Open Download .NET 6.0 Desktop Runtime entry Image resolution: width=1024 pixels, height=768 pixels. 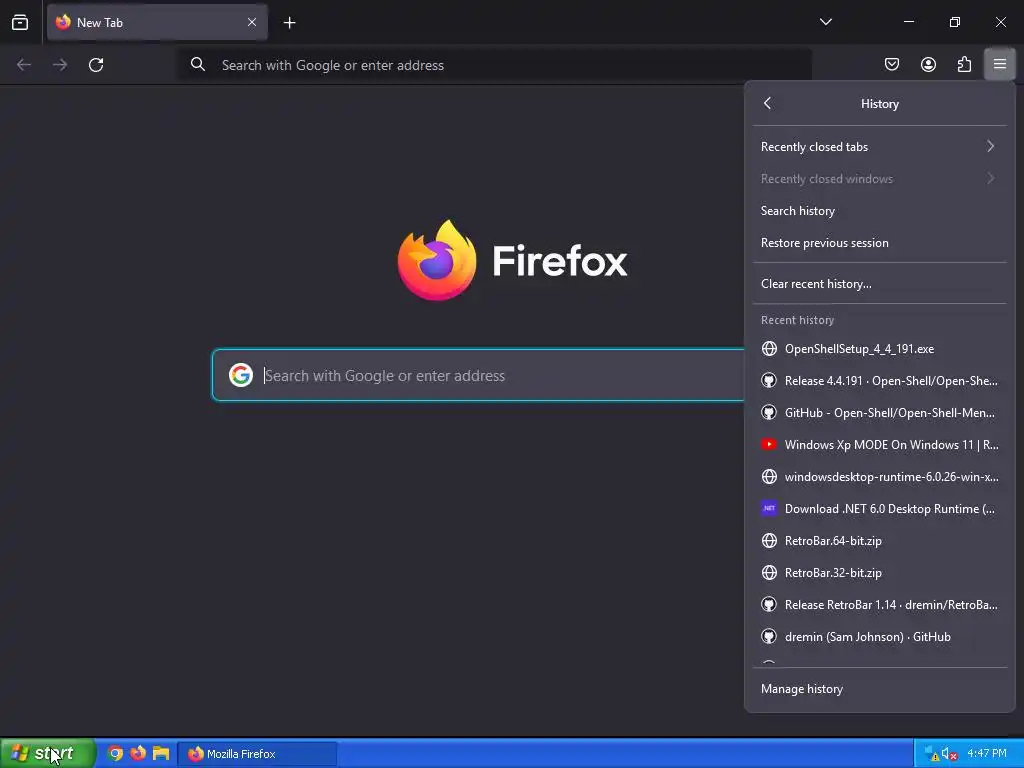click(x=880, y=509)
